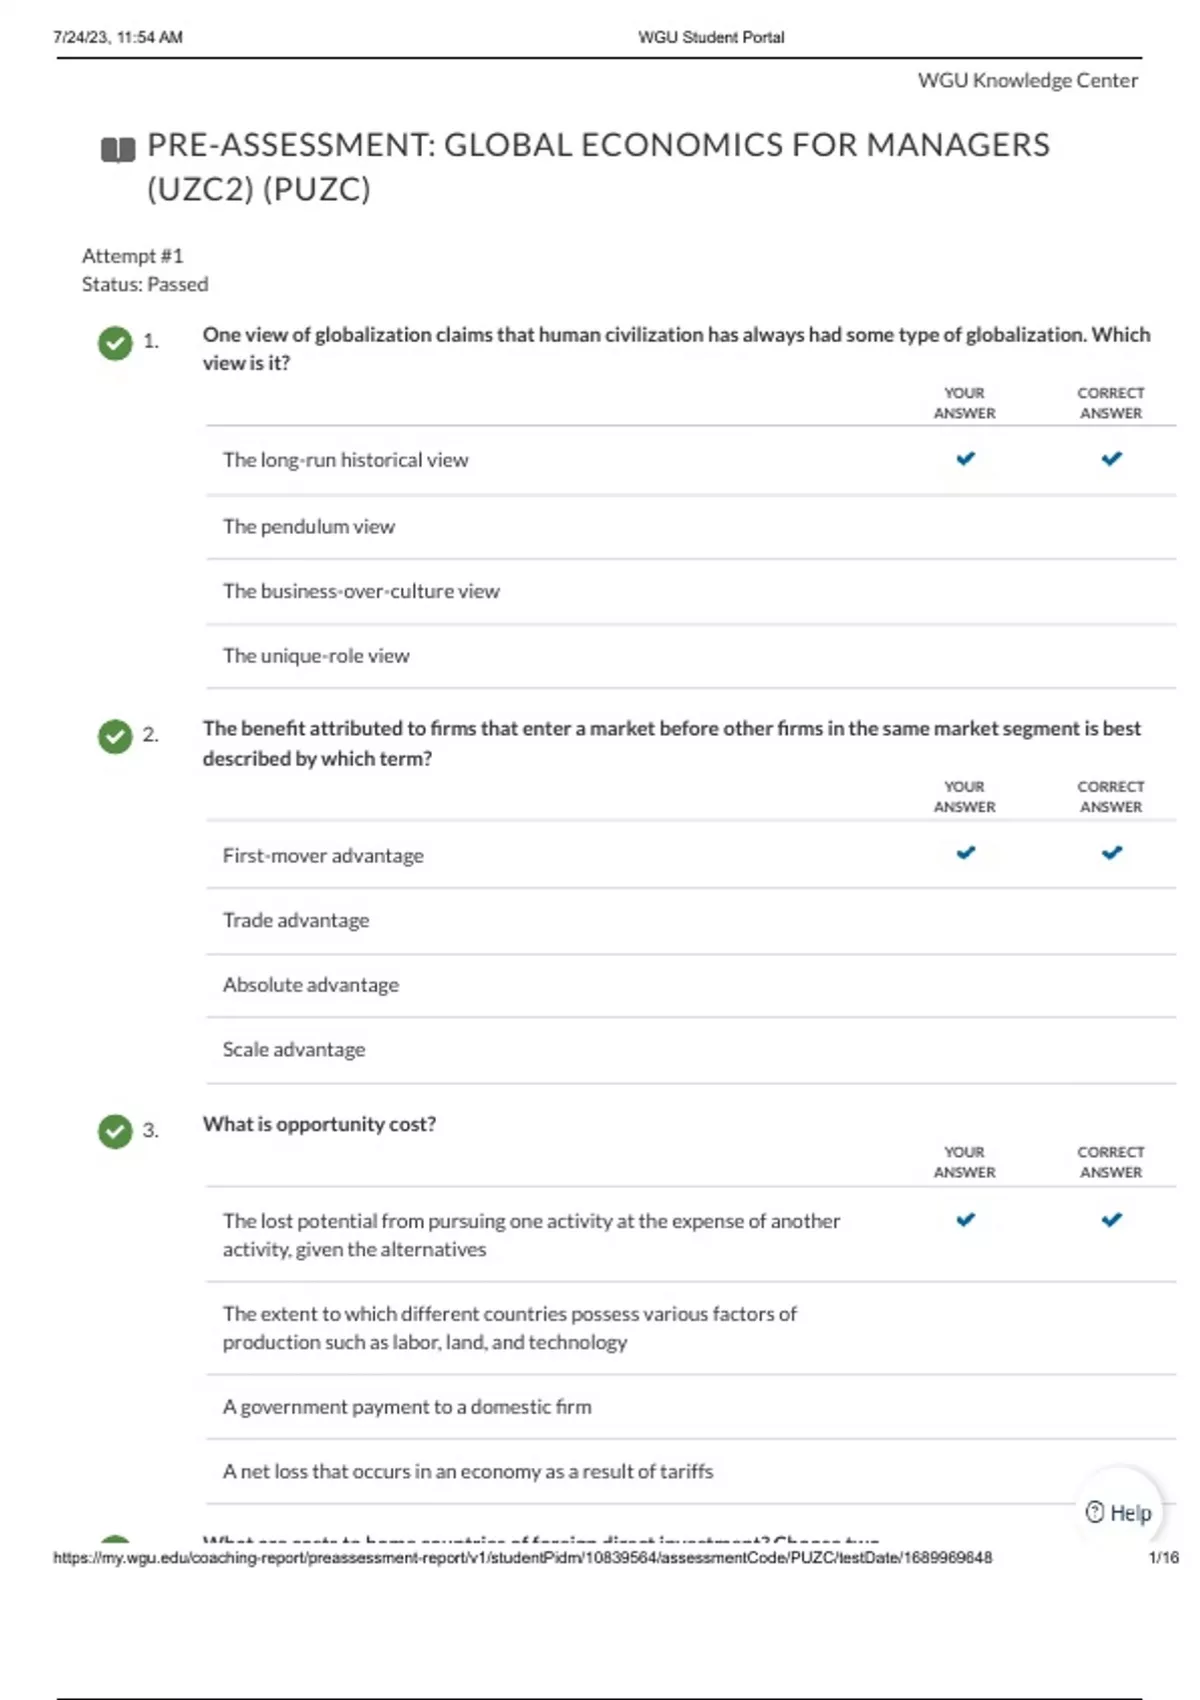Image resolution: width=1200 pixels, height=1700 pixels.
Task: Click the Help question mark icon
Action: (1095, 1512)
